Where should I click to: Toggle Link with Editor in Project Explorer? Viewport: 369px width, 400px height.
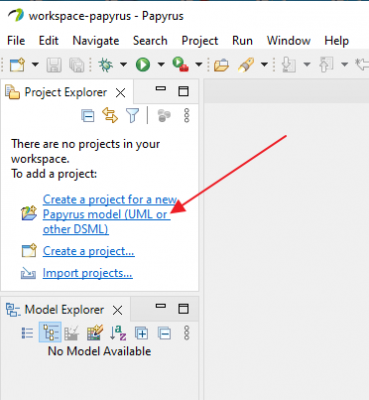point(110,115)
